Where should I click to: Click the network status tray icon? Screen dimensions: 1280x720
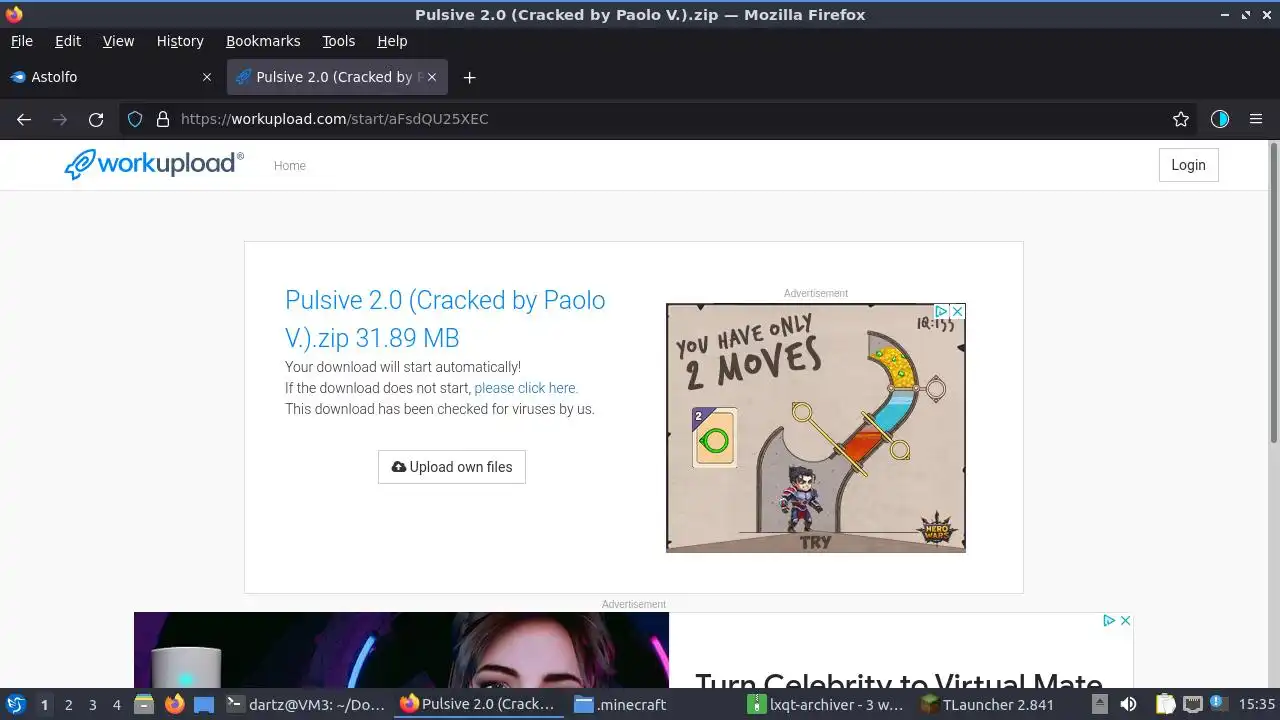[x=1192, y=704]
